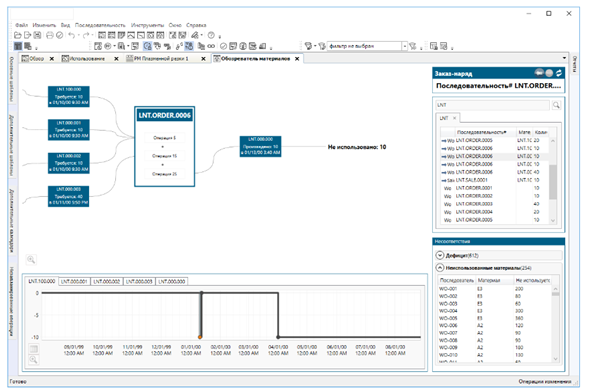Viewport: 596px width, 392px height.
Task: Close the LNT search result tab
Action: 455,118
